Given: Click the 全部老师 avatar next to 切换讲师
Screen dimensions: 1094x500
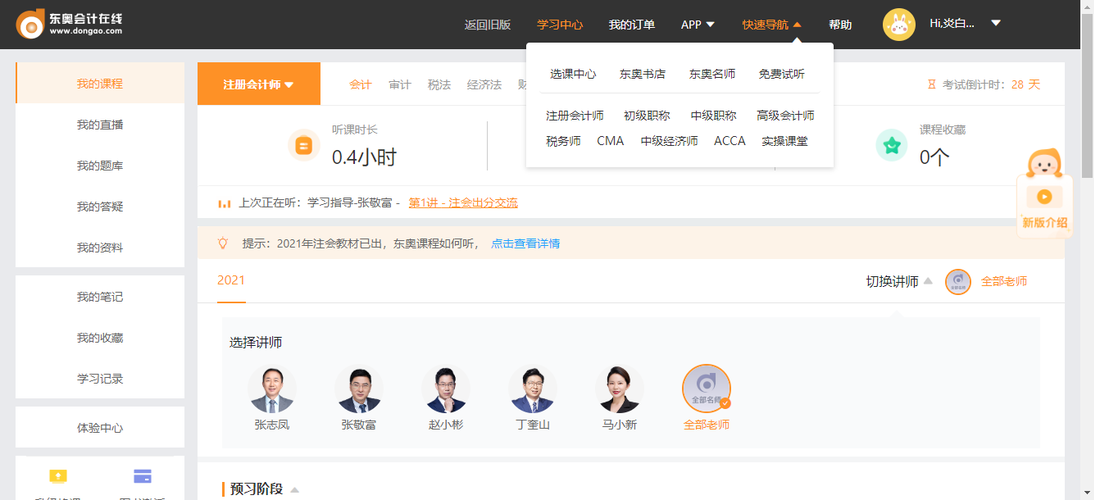Looking at the screenshot, I should tap(958, 282).
